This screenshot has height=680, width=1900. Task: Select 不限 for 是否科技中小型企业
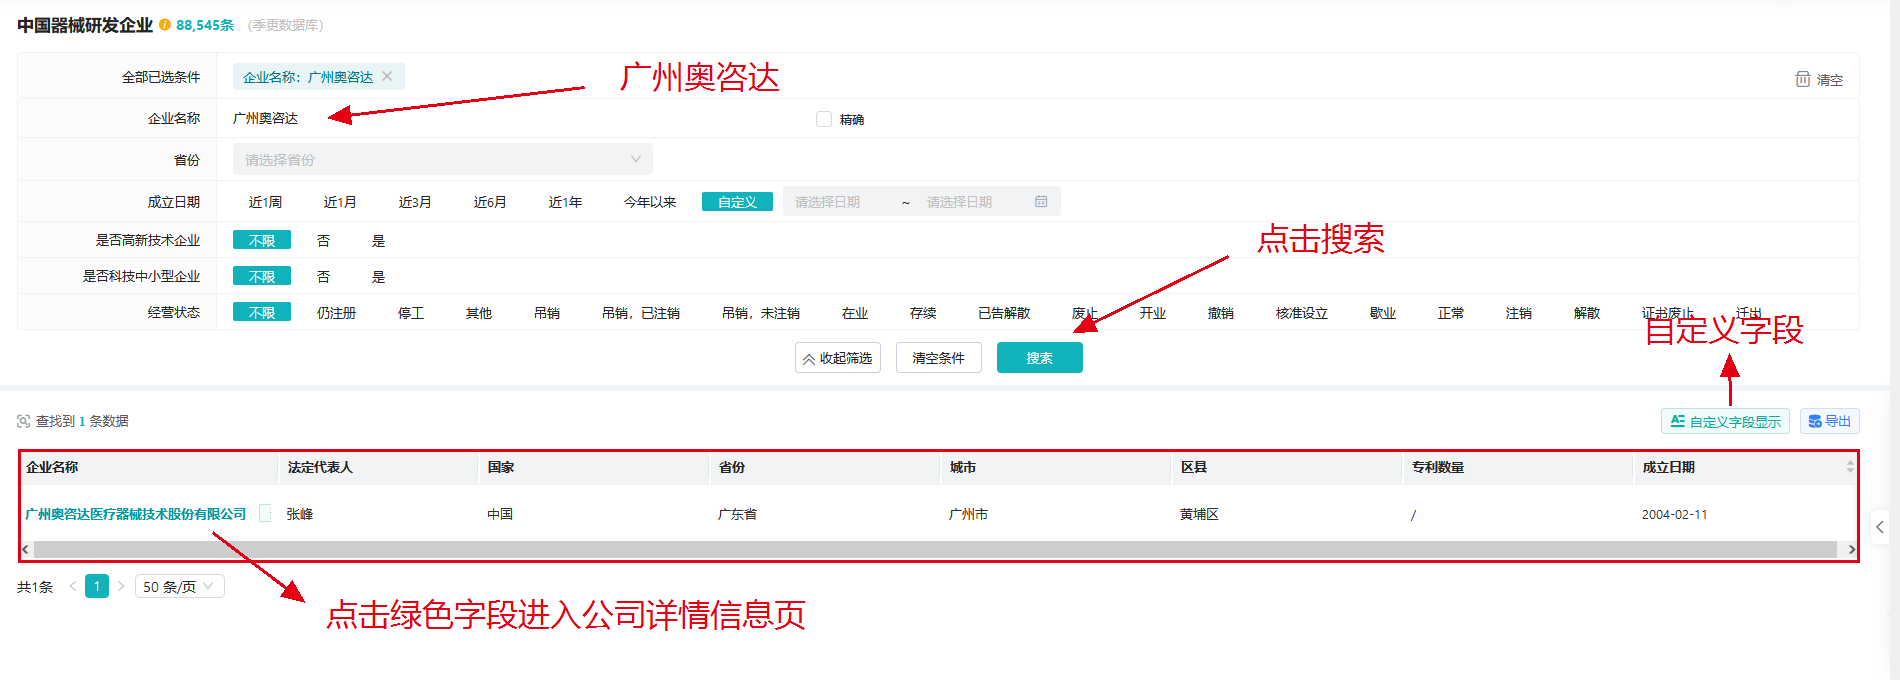(x=262, y=276)
